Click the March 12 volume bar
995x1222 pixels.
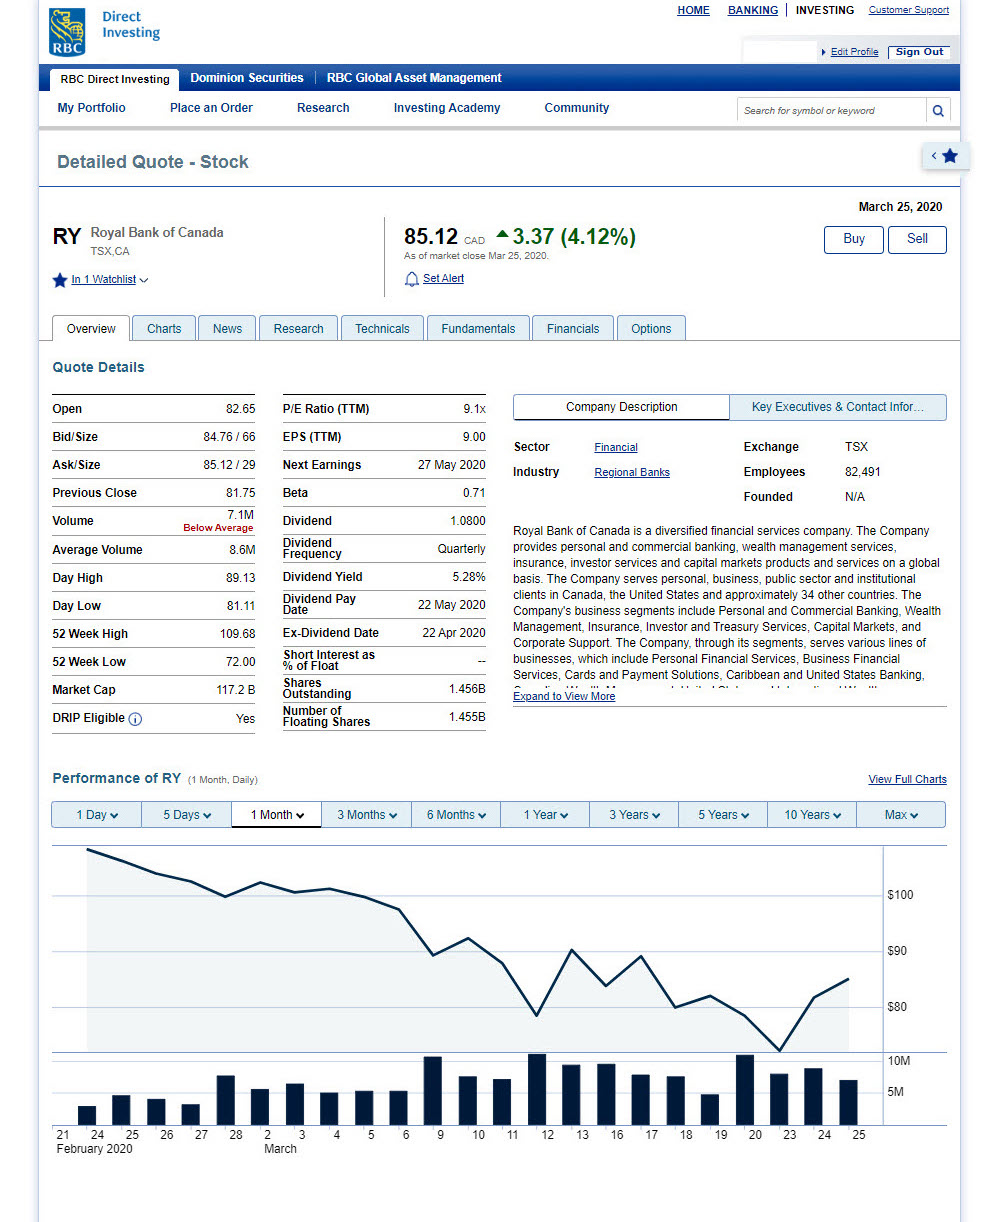(x=537, y=1089)
